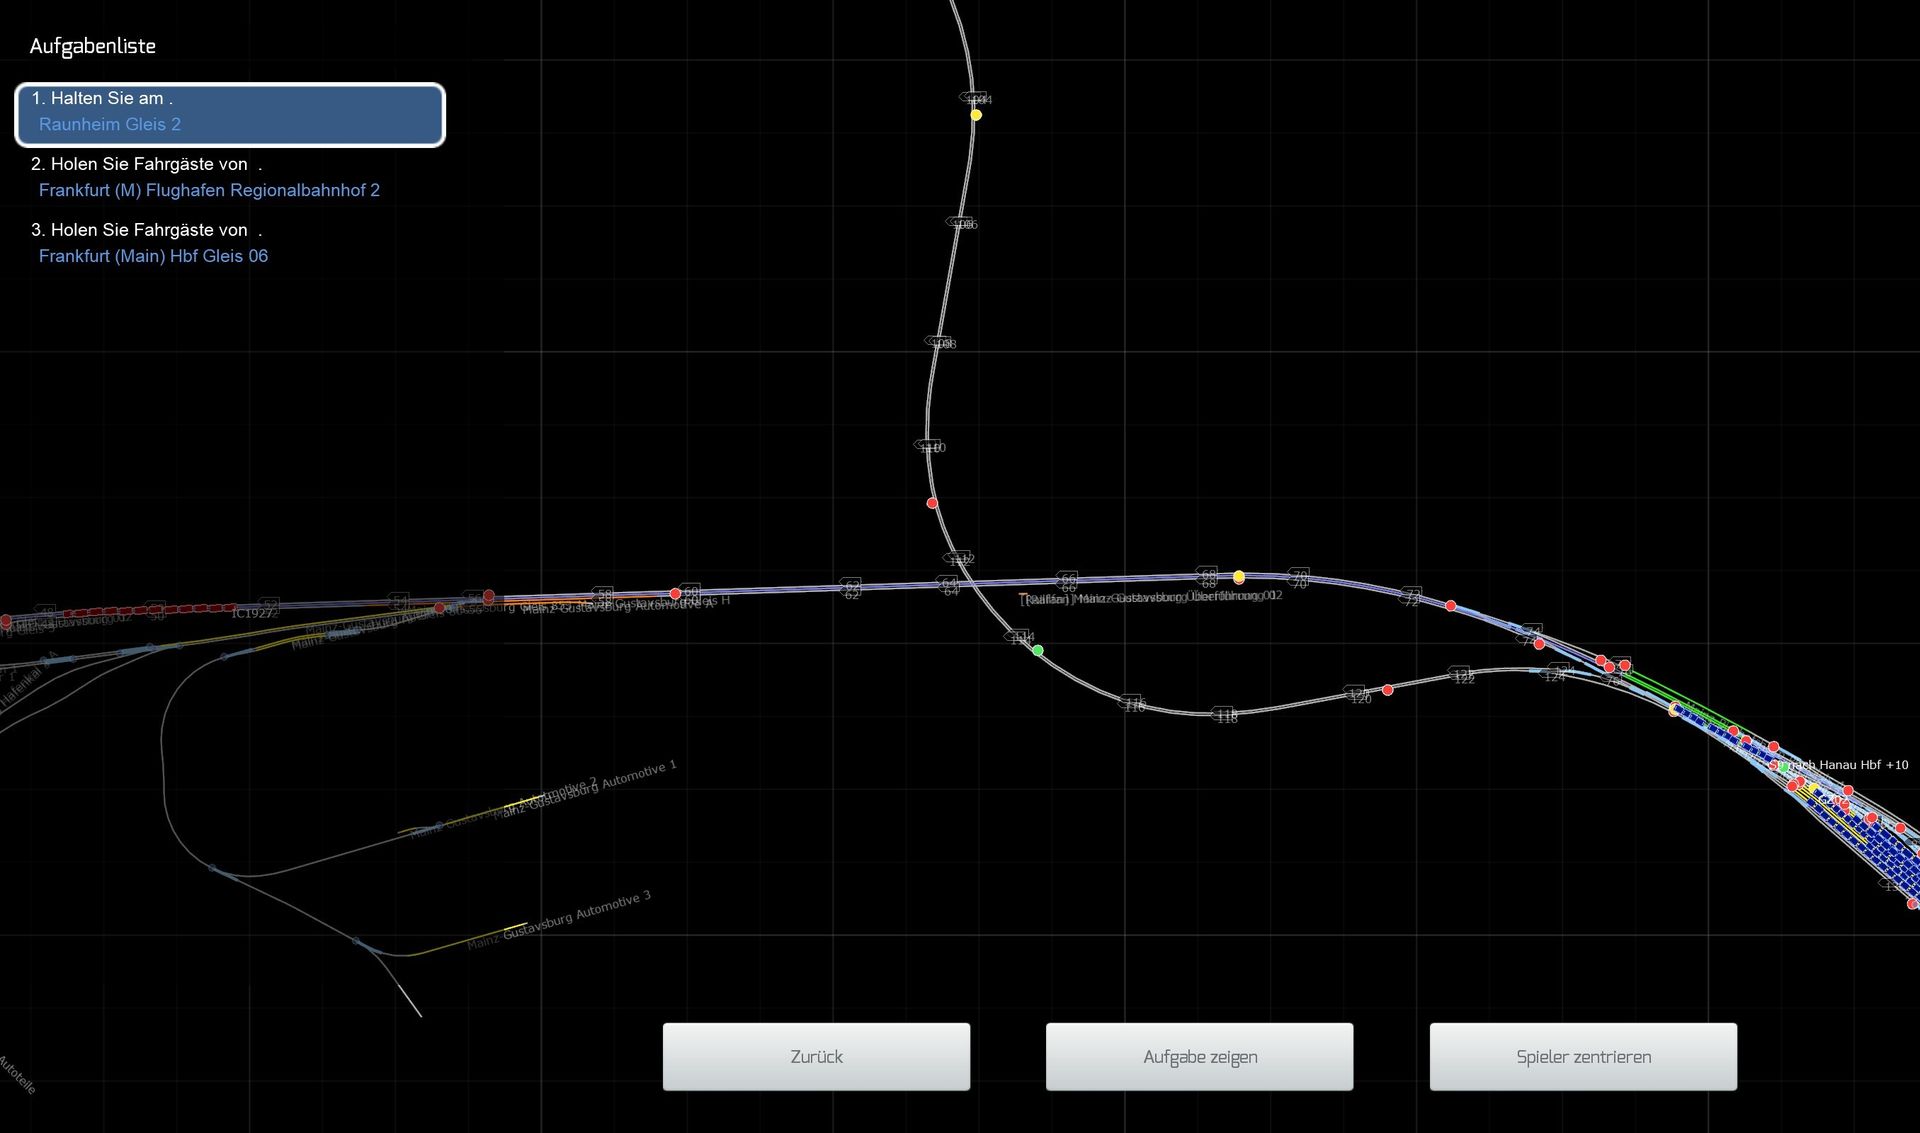Screen dimensions: 1920x1133
Task: Click the Mainz-Gustavsburg Automotive 3 track label
Action: coord(560,922)
